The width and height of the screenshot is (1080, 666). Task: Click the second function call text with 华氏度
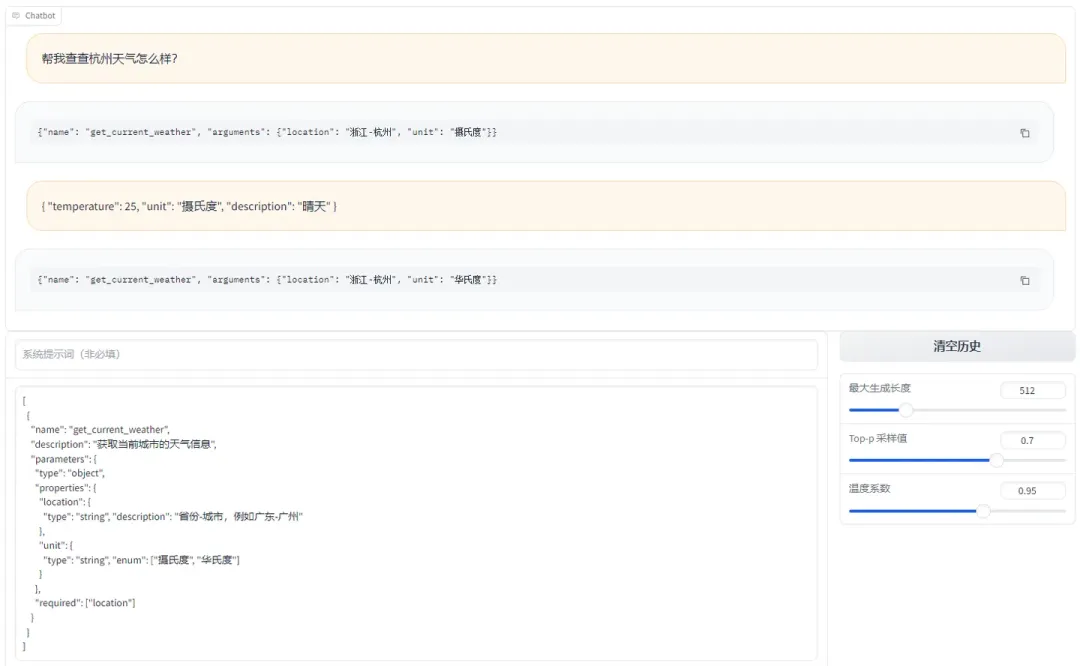[267, 280]
